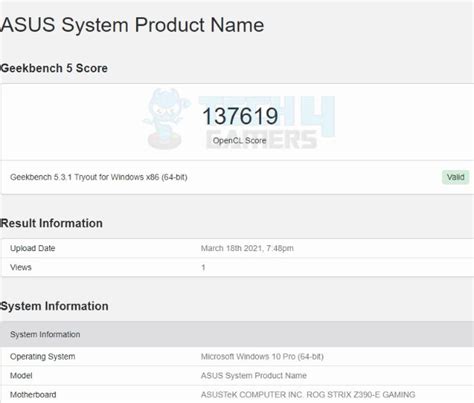This screenshot has height=403, width=474.
Task: Click the gray System Information table header
Action: tap(237, 334)
